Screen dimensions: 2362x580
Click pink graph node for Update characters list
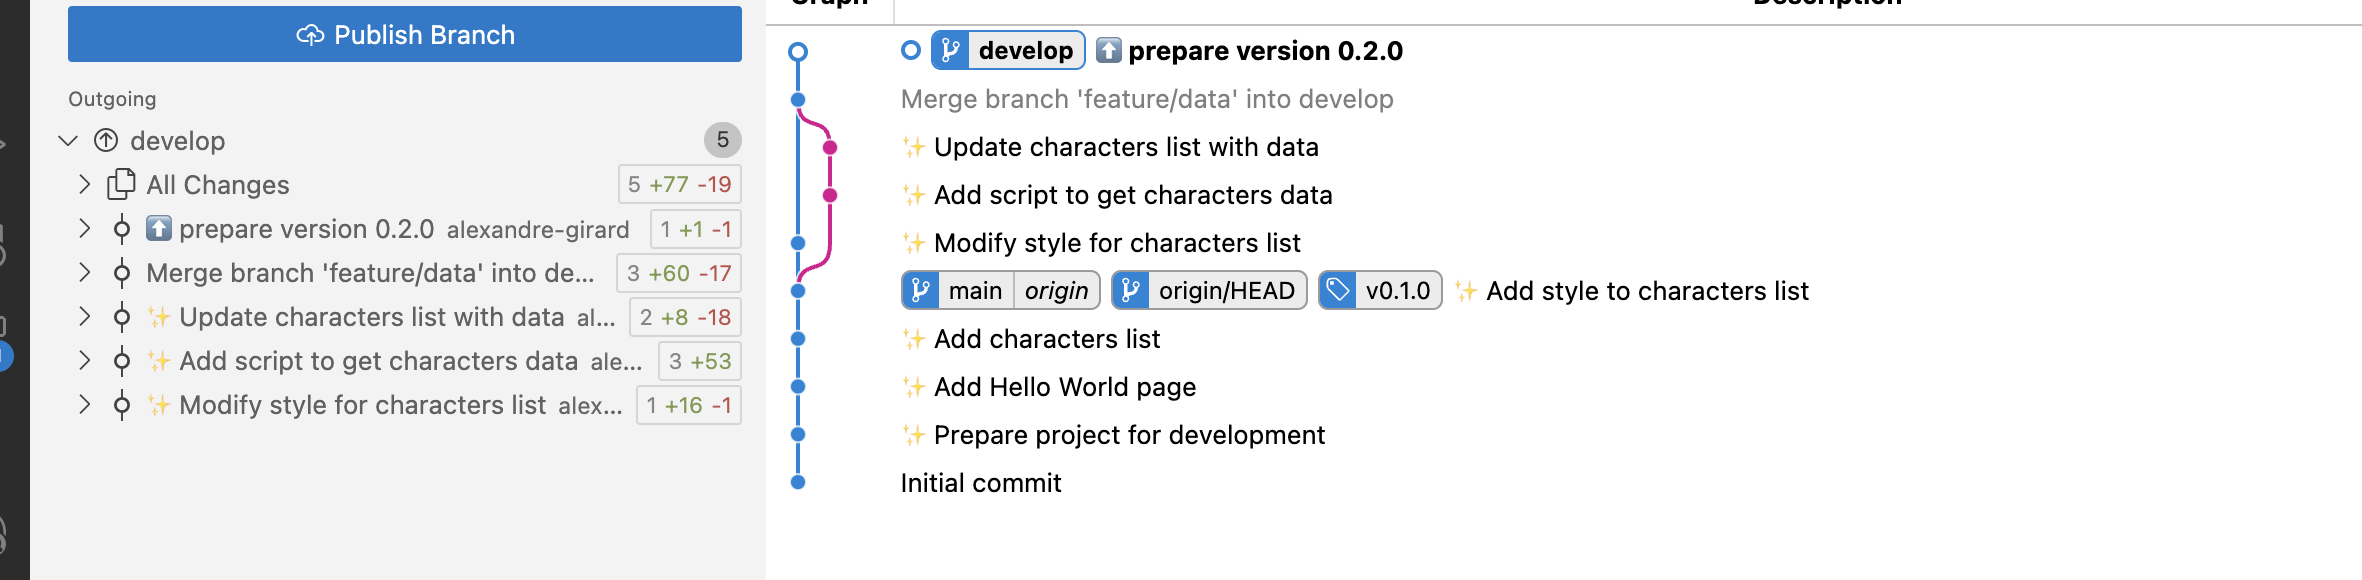click(830, 147)
